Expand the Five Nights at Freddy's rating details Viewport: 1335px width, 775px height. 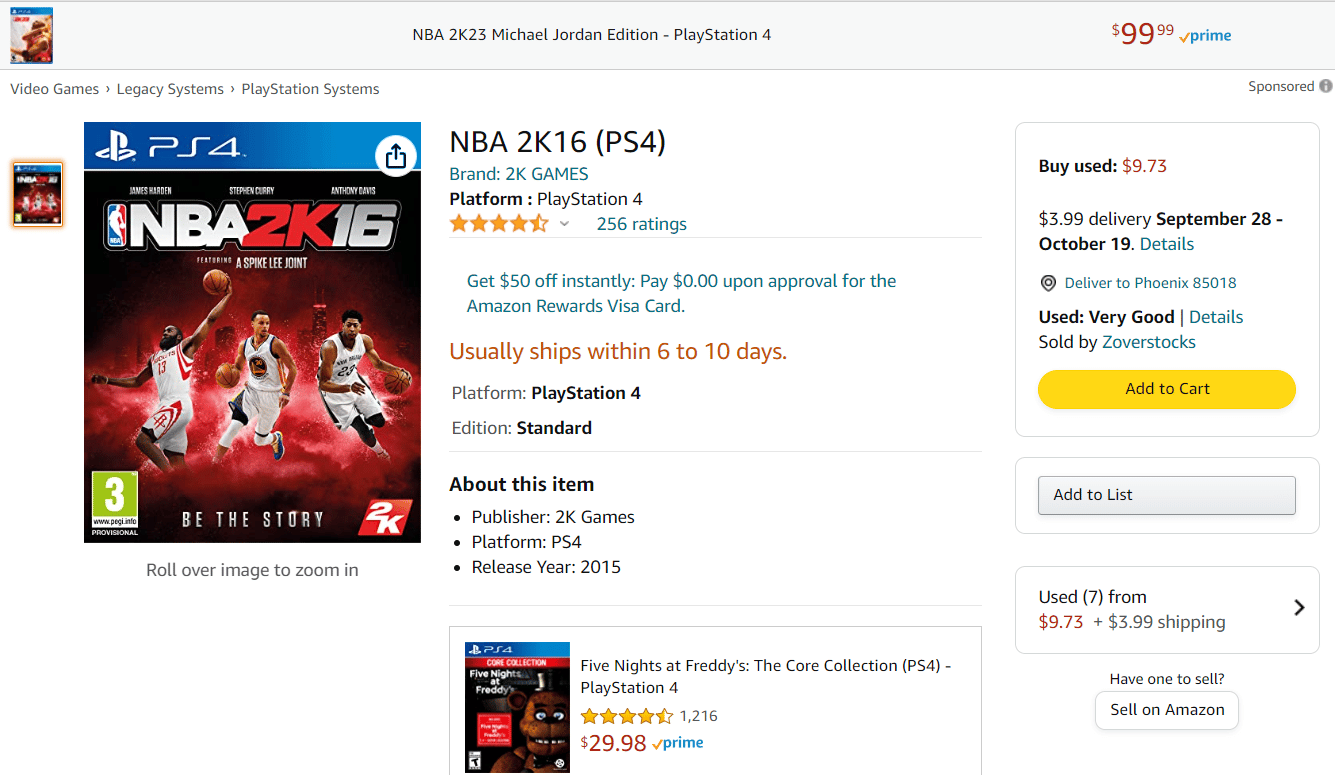coord(628,716)
